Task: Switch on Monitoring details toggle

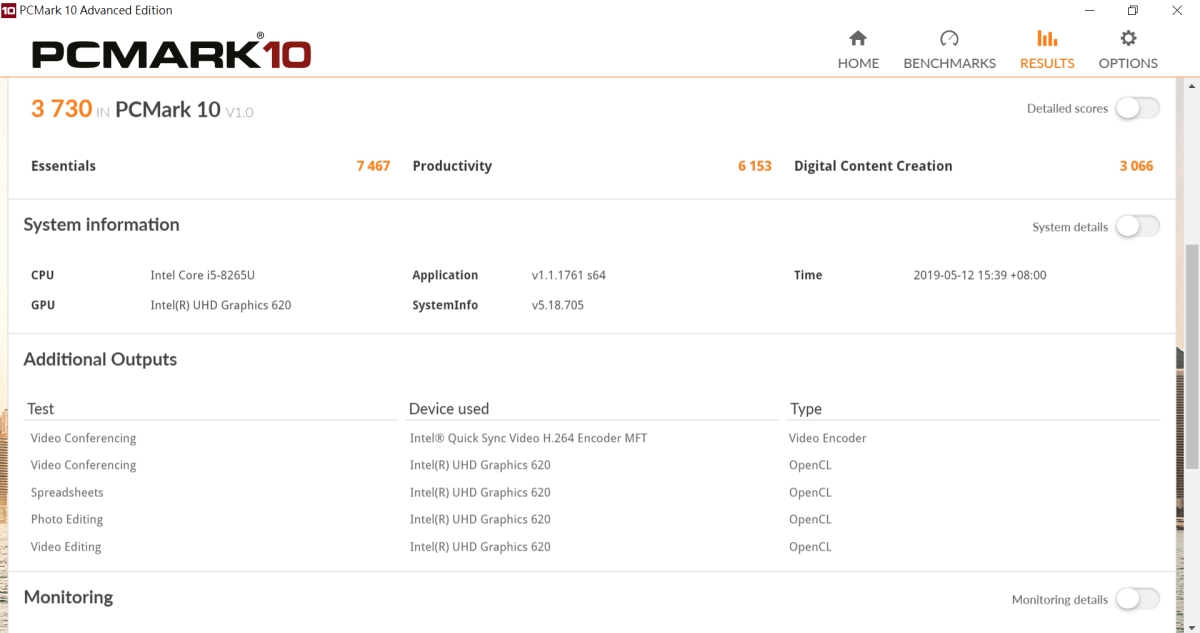Action: coord(1137,599)
